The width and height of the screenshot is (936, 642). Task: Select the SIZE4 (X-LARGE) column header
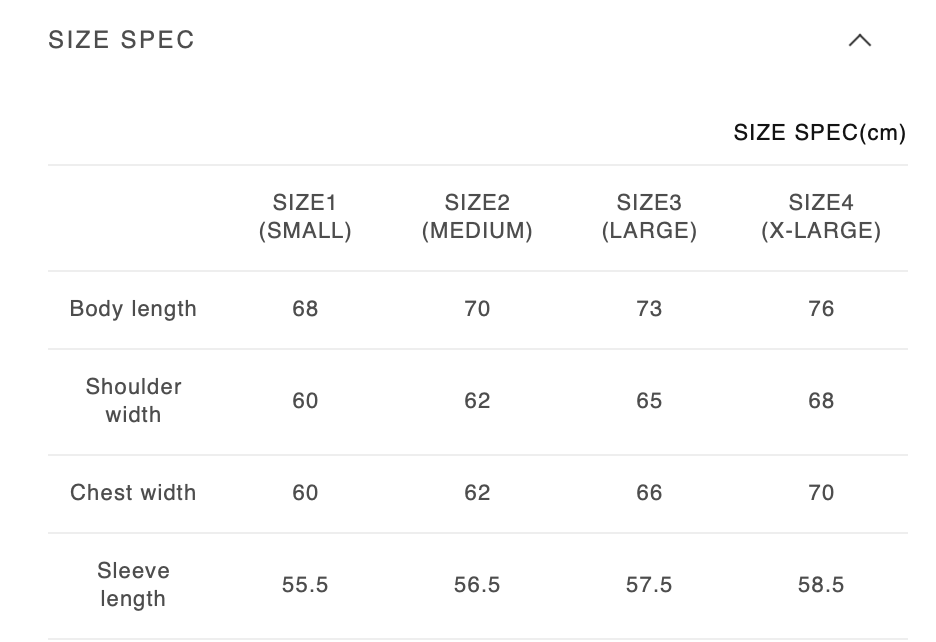821,217
